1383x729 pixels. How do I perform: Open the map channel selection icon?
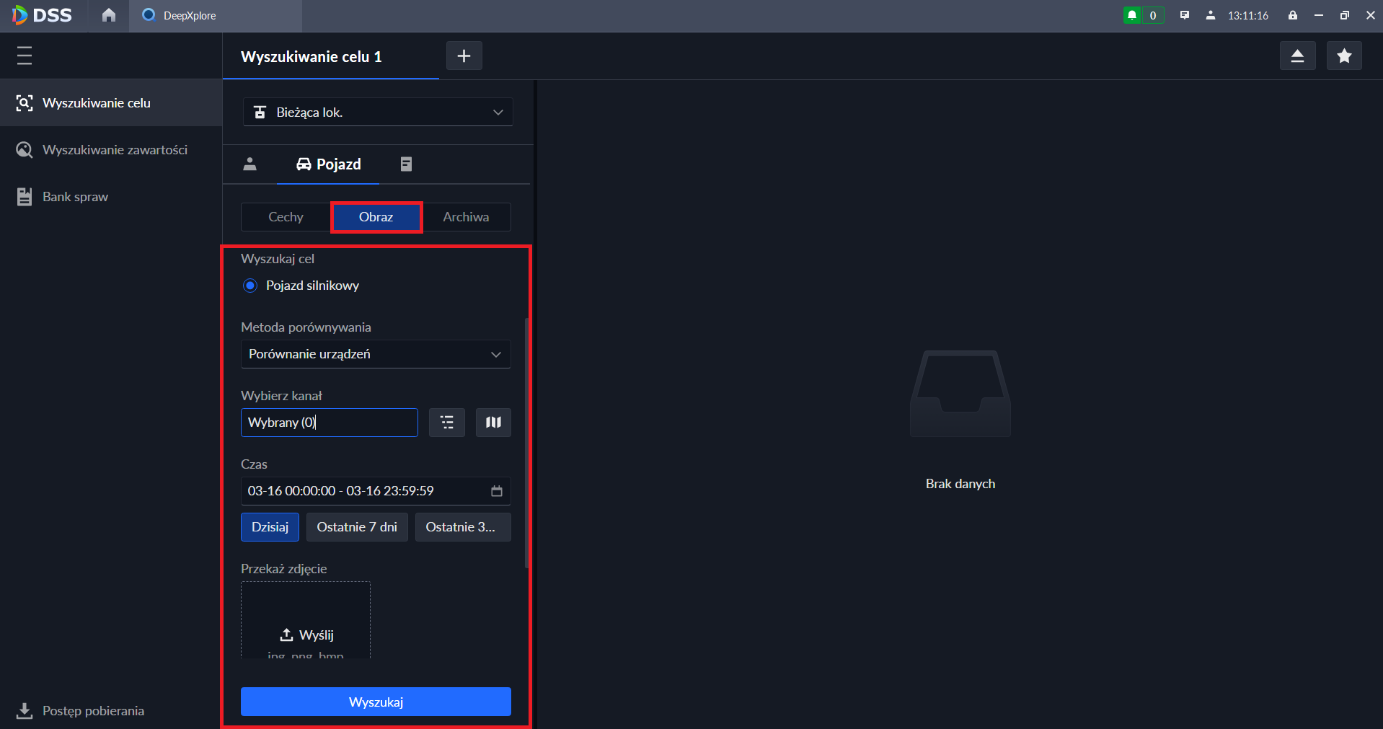[x=493, y=423]
